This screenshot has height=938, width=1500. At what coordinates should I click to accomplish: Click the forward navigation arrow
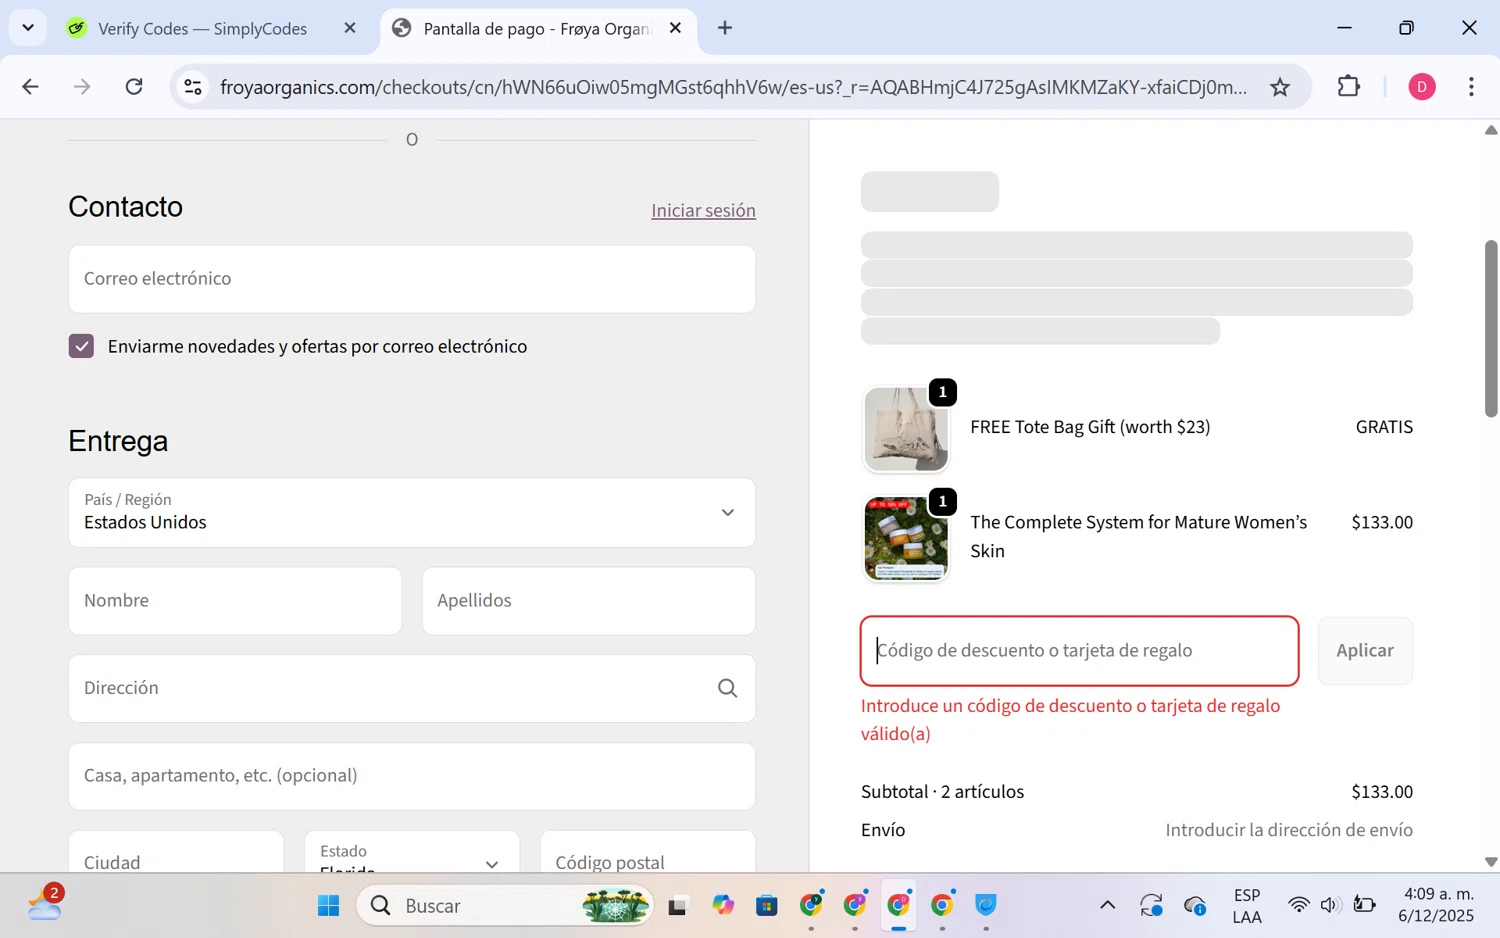coord(82,87)
